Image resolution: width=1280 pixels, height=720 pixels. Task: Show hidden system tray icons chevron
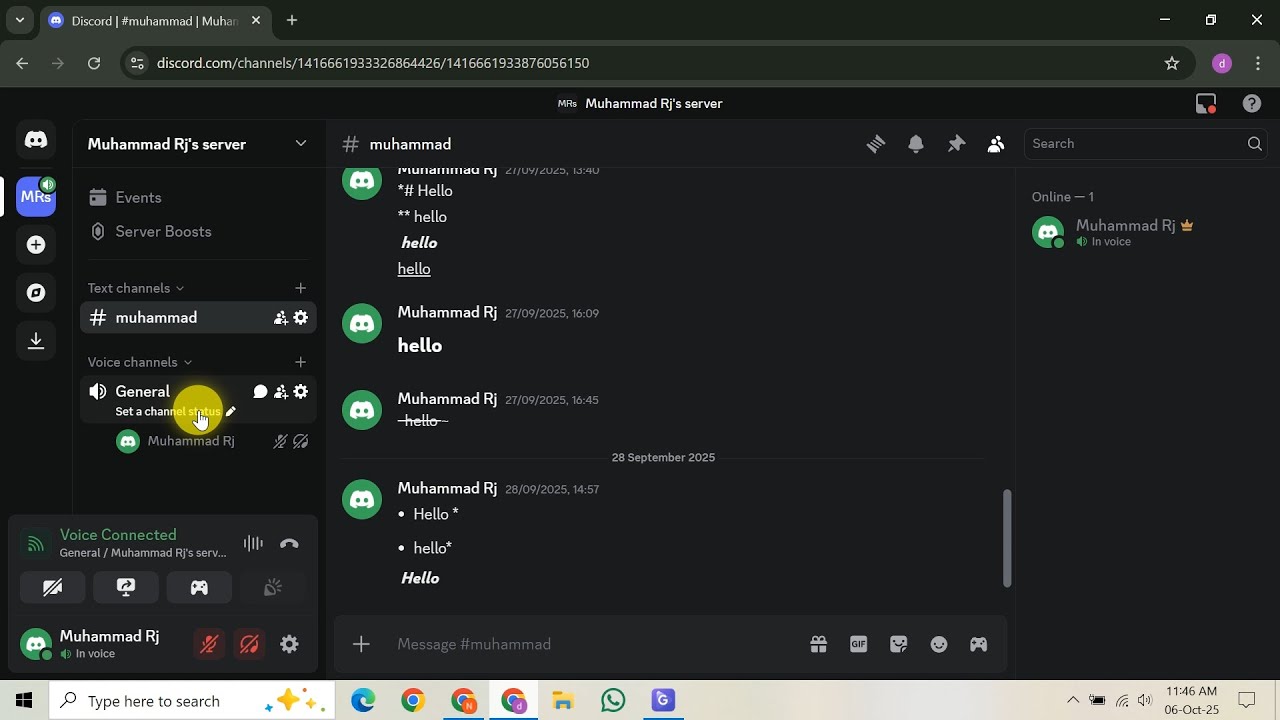pyautogui.click(x=1073, y=701)
